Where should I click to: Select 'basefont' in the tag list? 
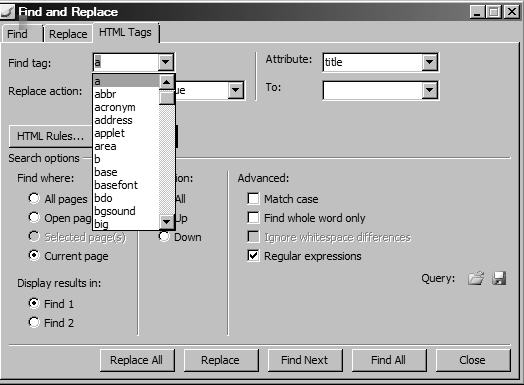pos(126,185)
